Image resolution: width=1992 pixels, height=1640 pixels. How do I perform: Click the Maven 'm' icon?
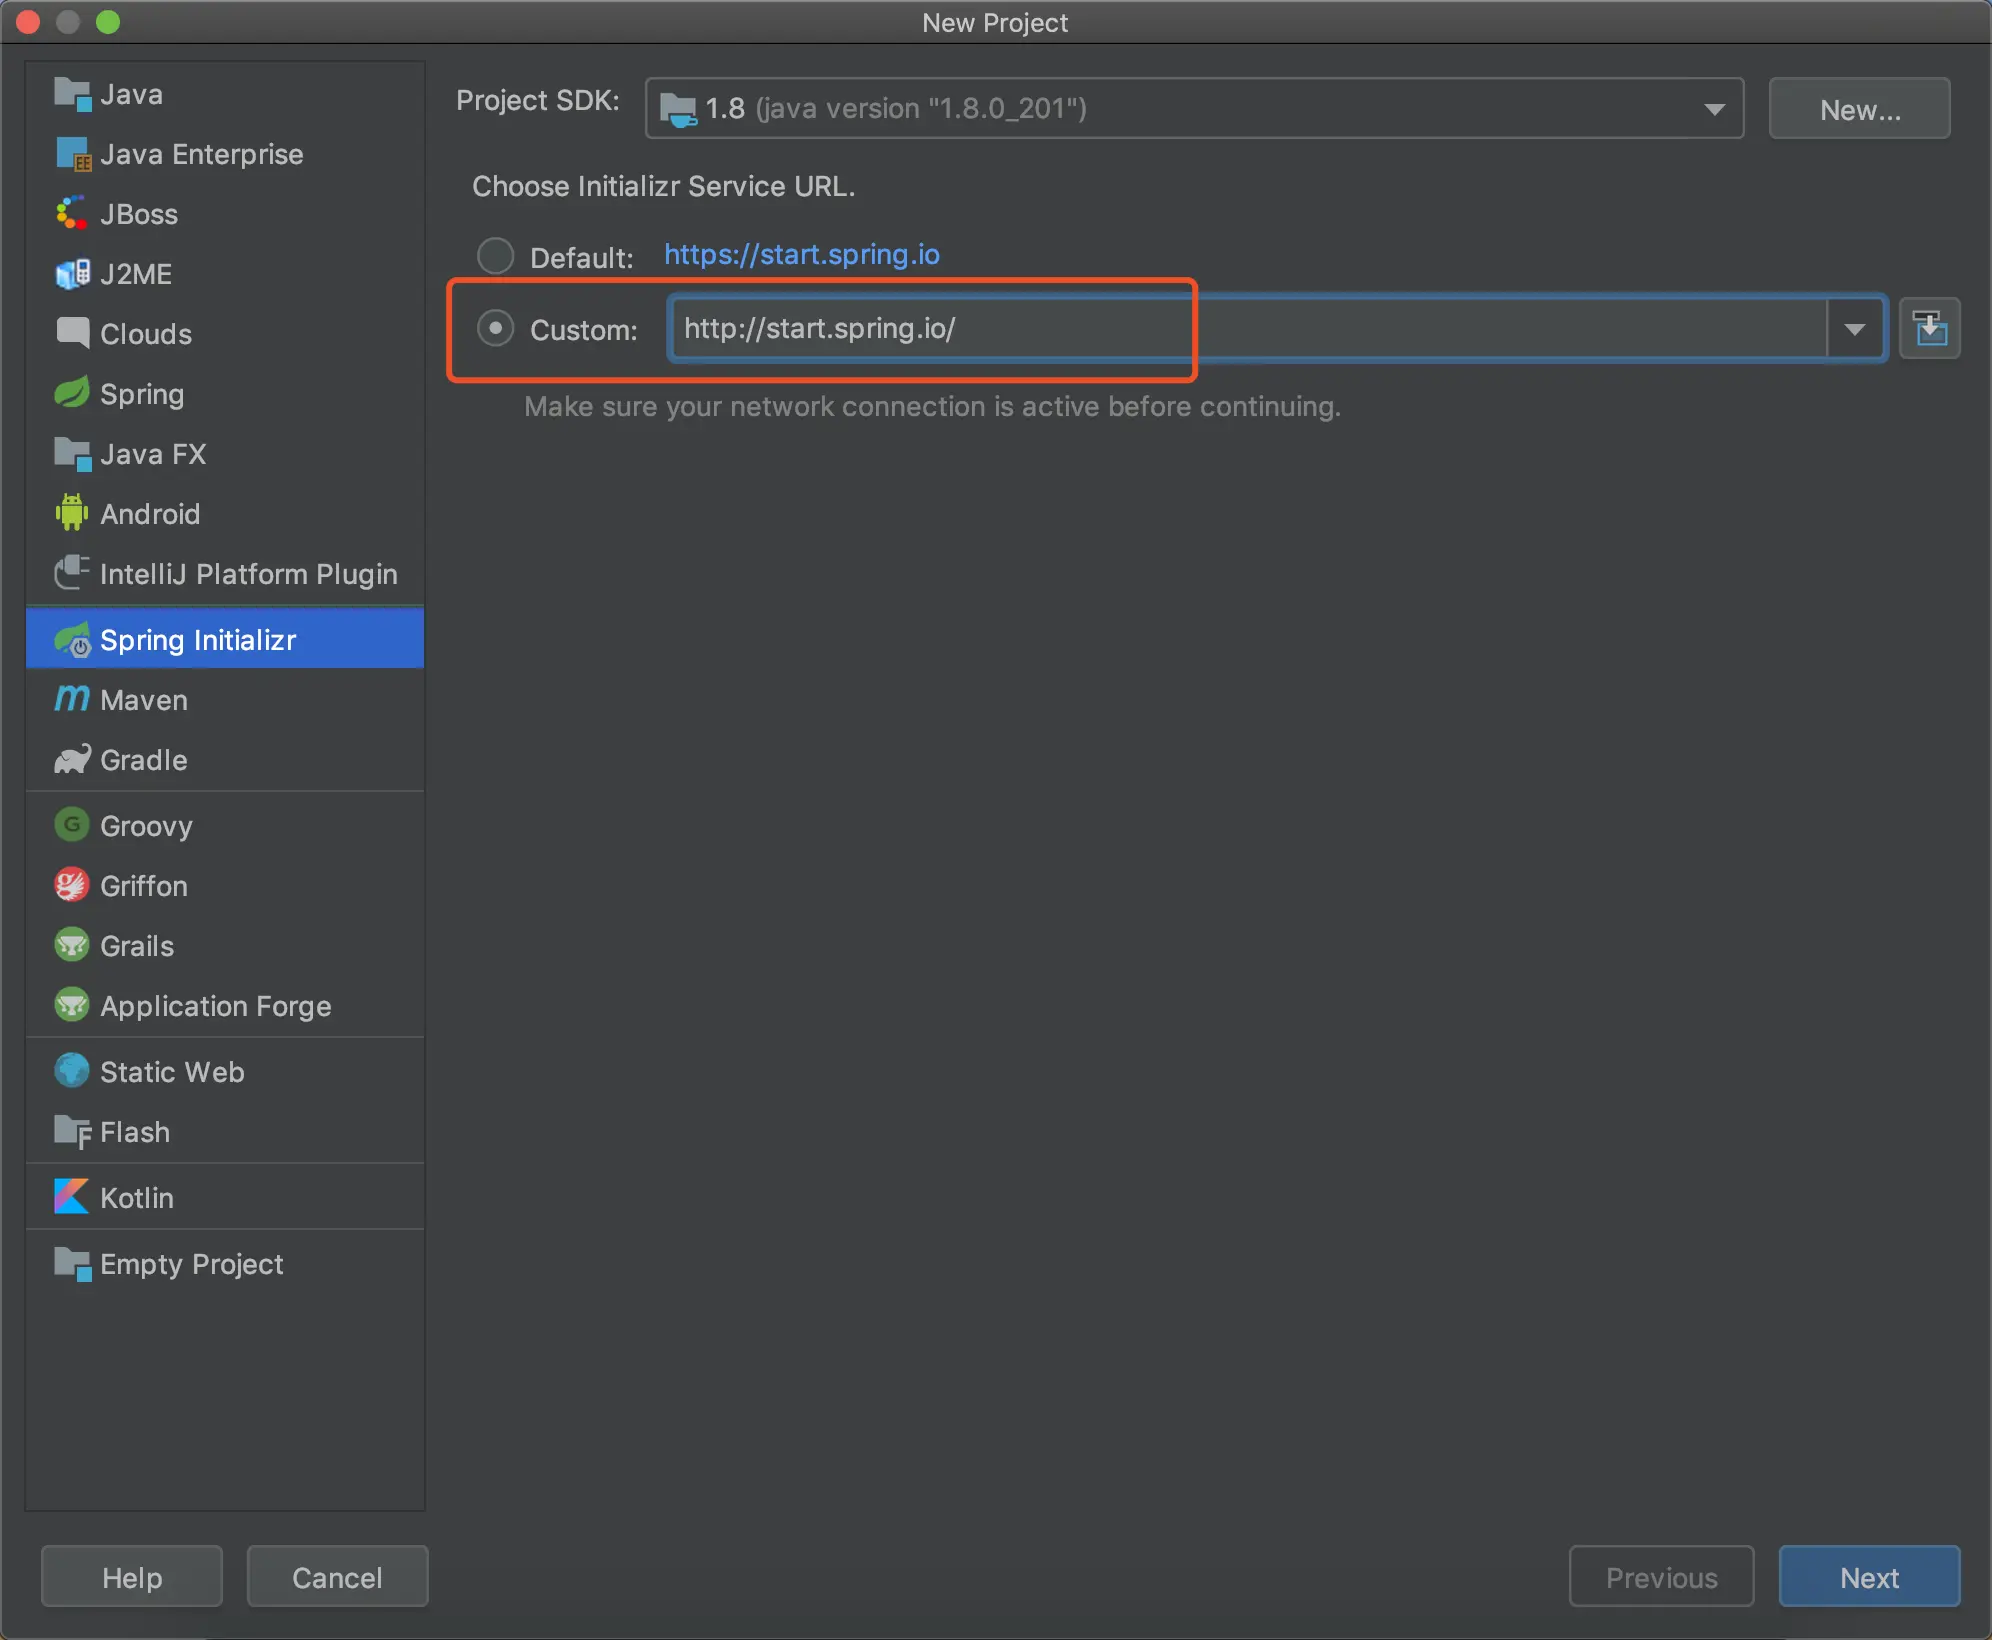(x=72, y=699)
